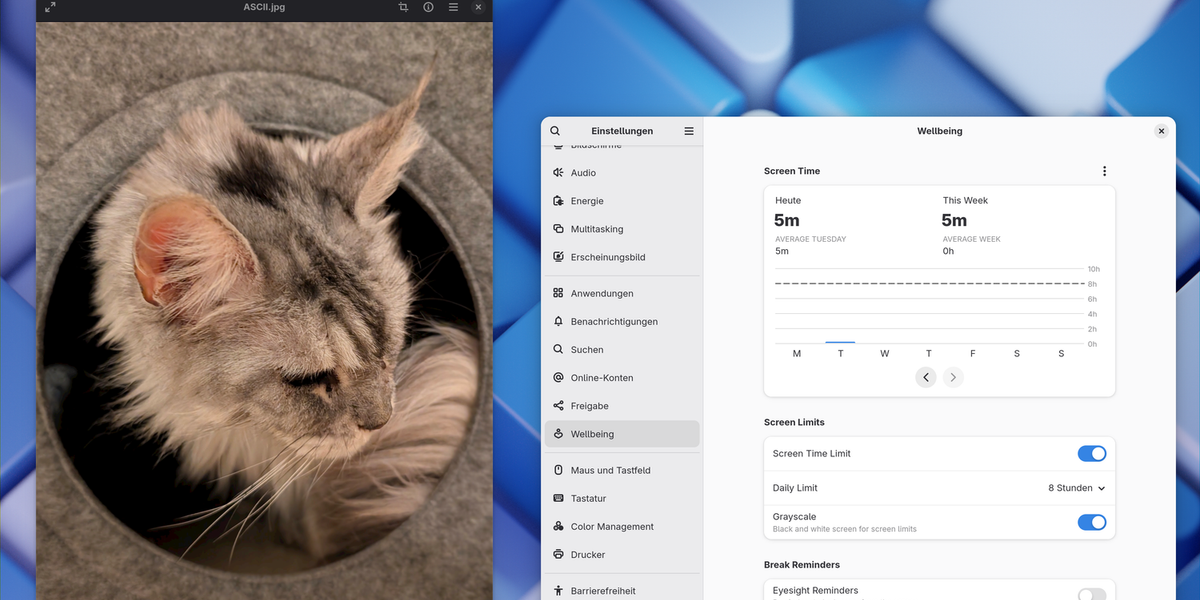Close the Wellbeing settings window
Screen dimensions: 1200x600
[x=1161, y=131]
